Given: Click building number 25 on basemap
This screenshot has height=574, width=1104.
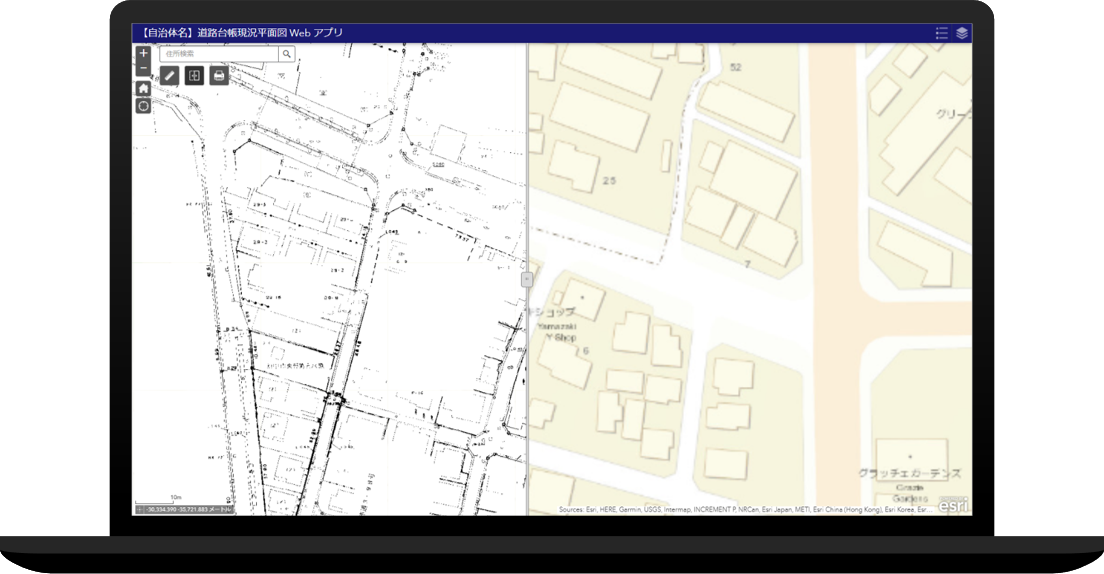Looking at the screenshot, I should 610,181.
